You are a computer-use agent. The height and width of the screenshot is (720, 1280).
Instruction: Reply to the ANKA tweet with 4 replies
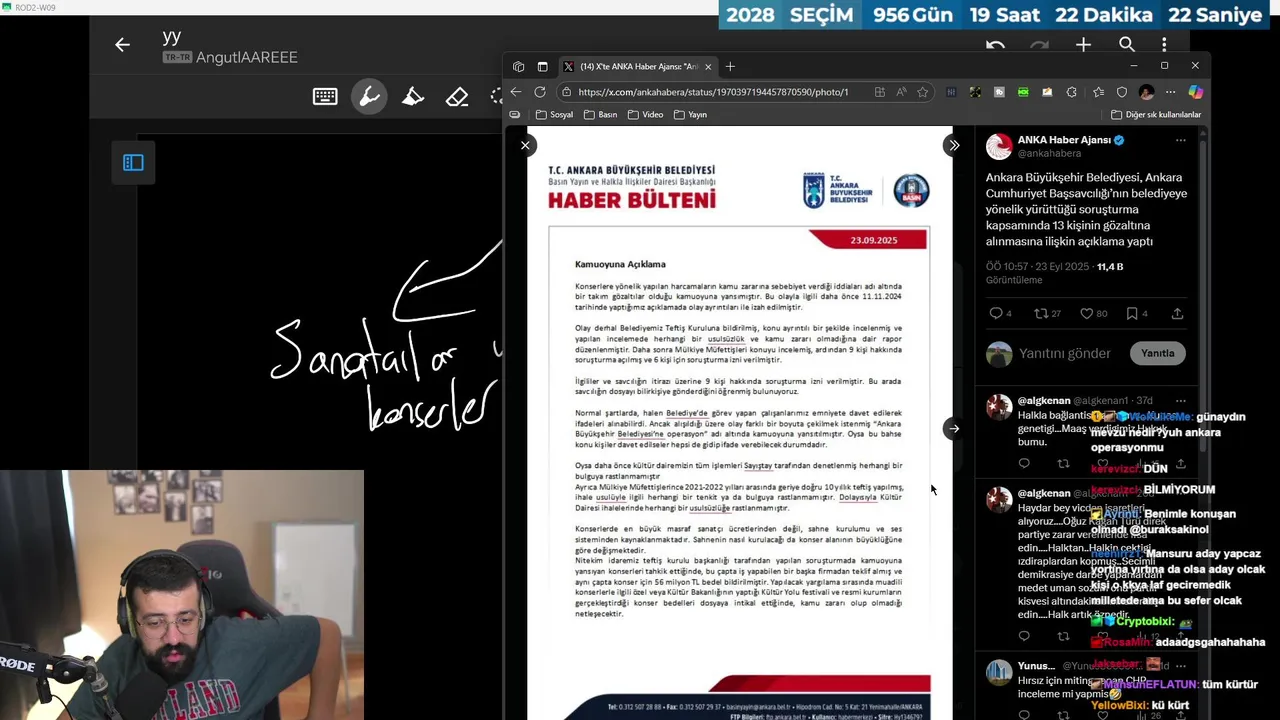click(1001, 314)
